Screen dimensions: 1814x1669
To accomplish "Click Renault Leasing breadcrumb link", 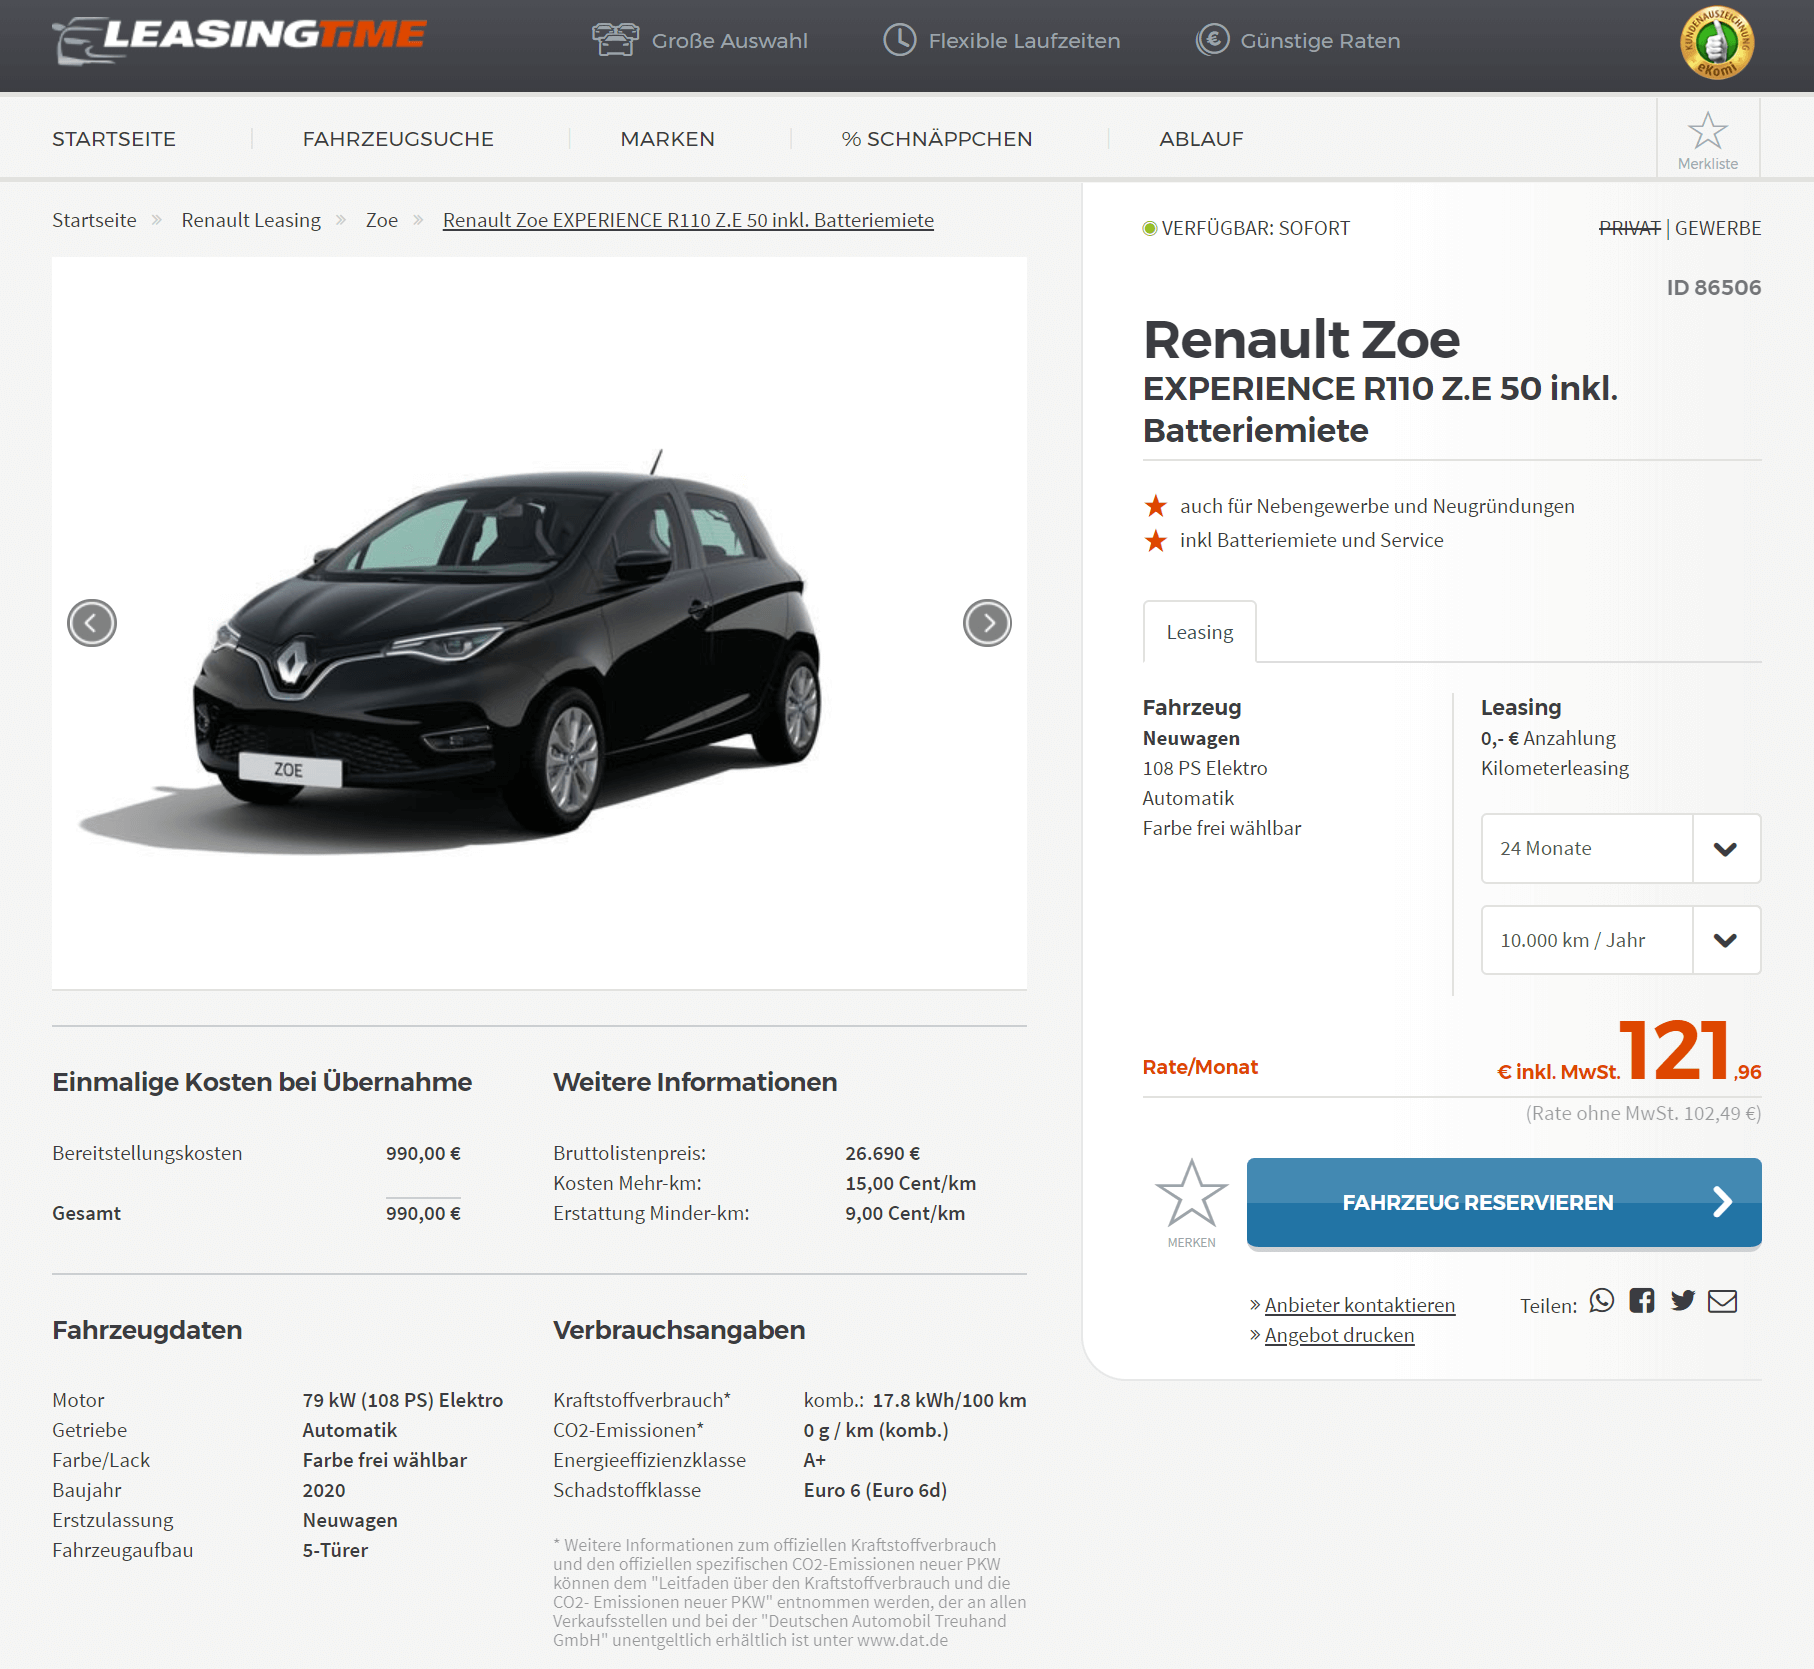I will click(251, 220).
